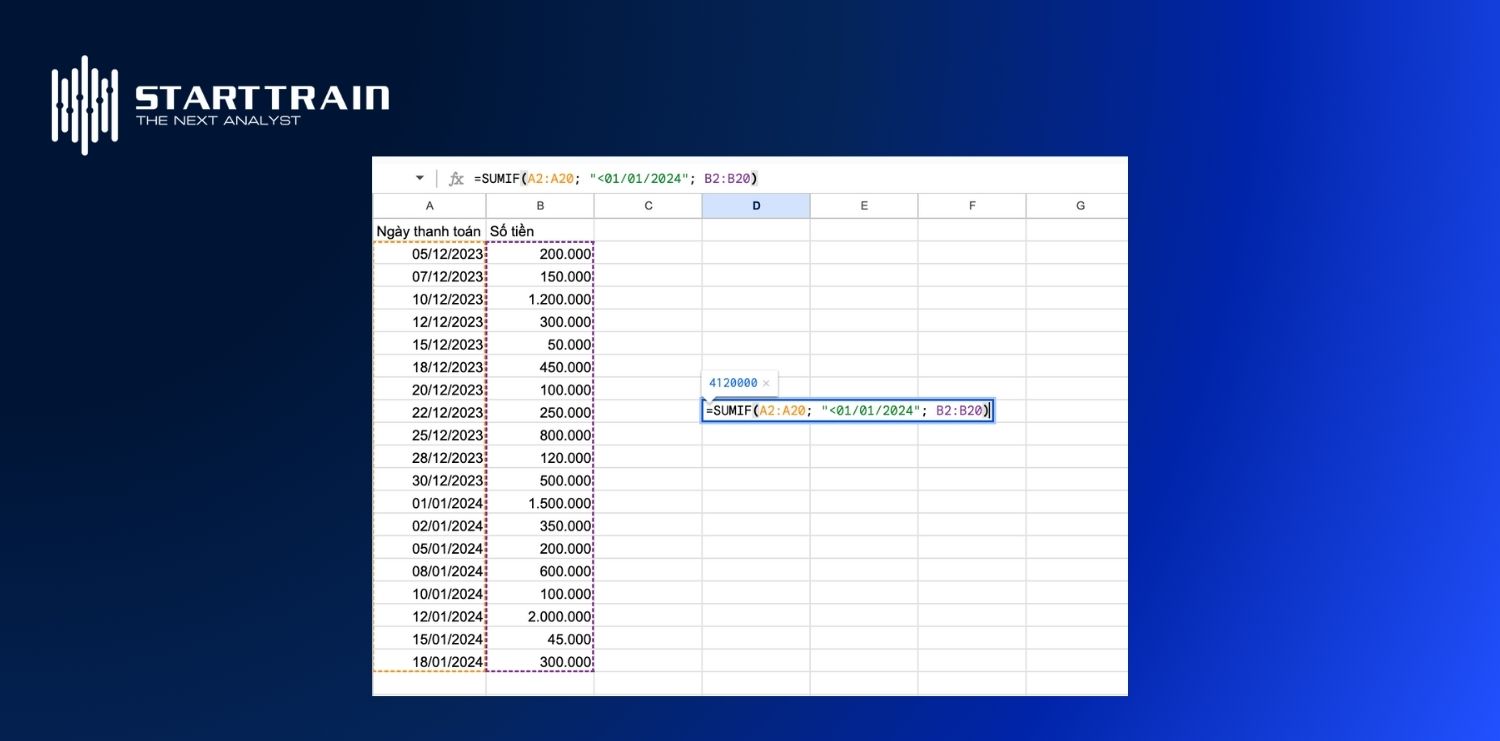Screen dimensions: 1500x741
Task: Dismiss the 4120000 result preview
Action: click(766, 383)
